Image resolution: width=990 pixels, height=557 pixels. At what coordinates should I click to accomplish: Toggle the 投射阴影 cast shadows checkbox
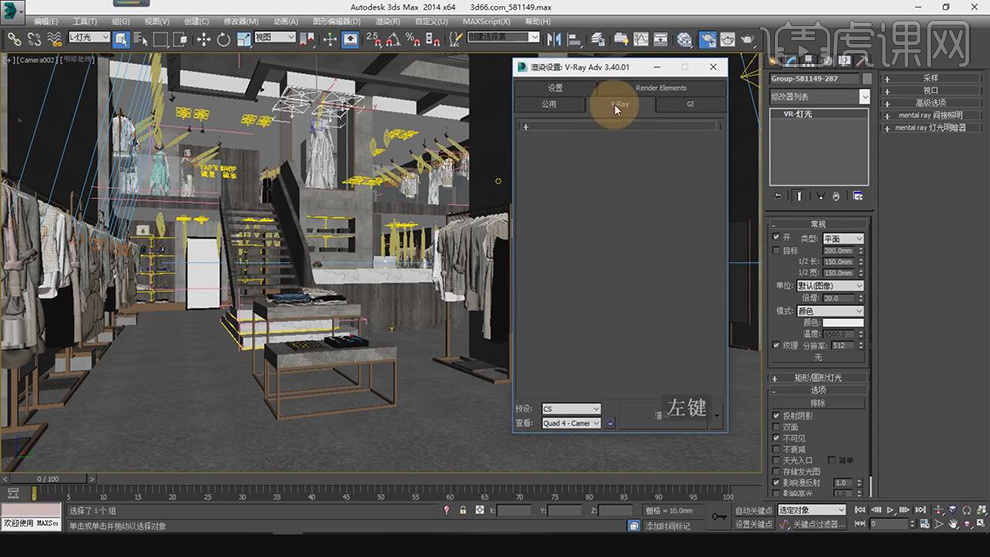[777, 416]
